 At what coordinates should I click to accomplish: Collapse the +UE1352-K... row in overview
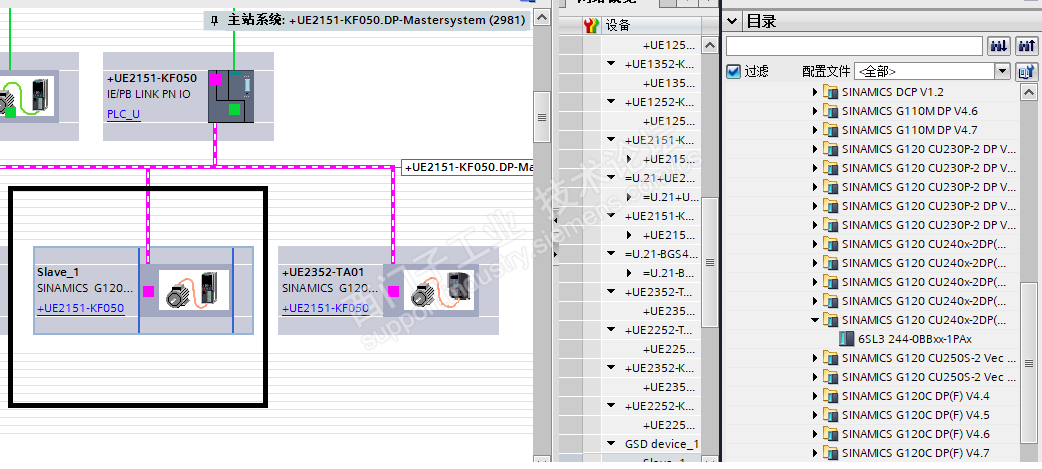(611, 64)
